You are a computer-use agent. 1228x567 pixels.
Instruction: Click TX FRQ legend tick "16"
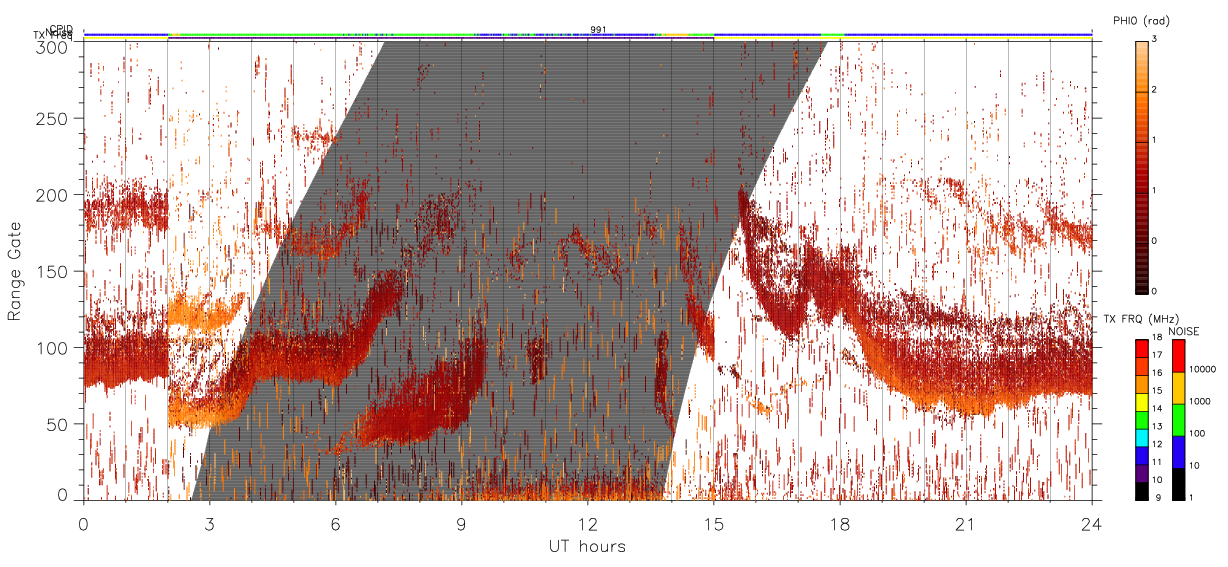click(1157, 373)
